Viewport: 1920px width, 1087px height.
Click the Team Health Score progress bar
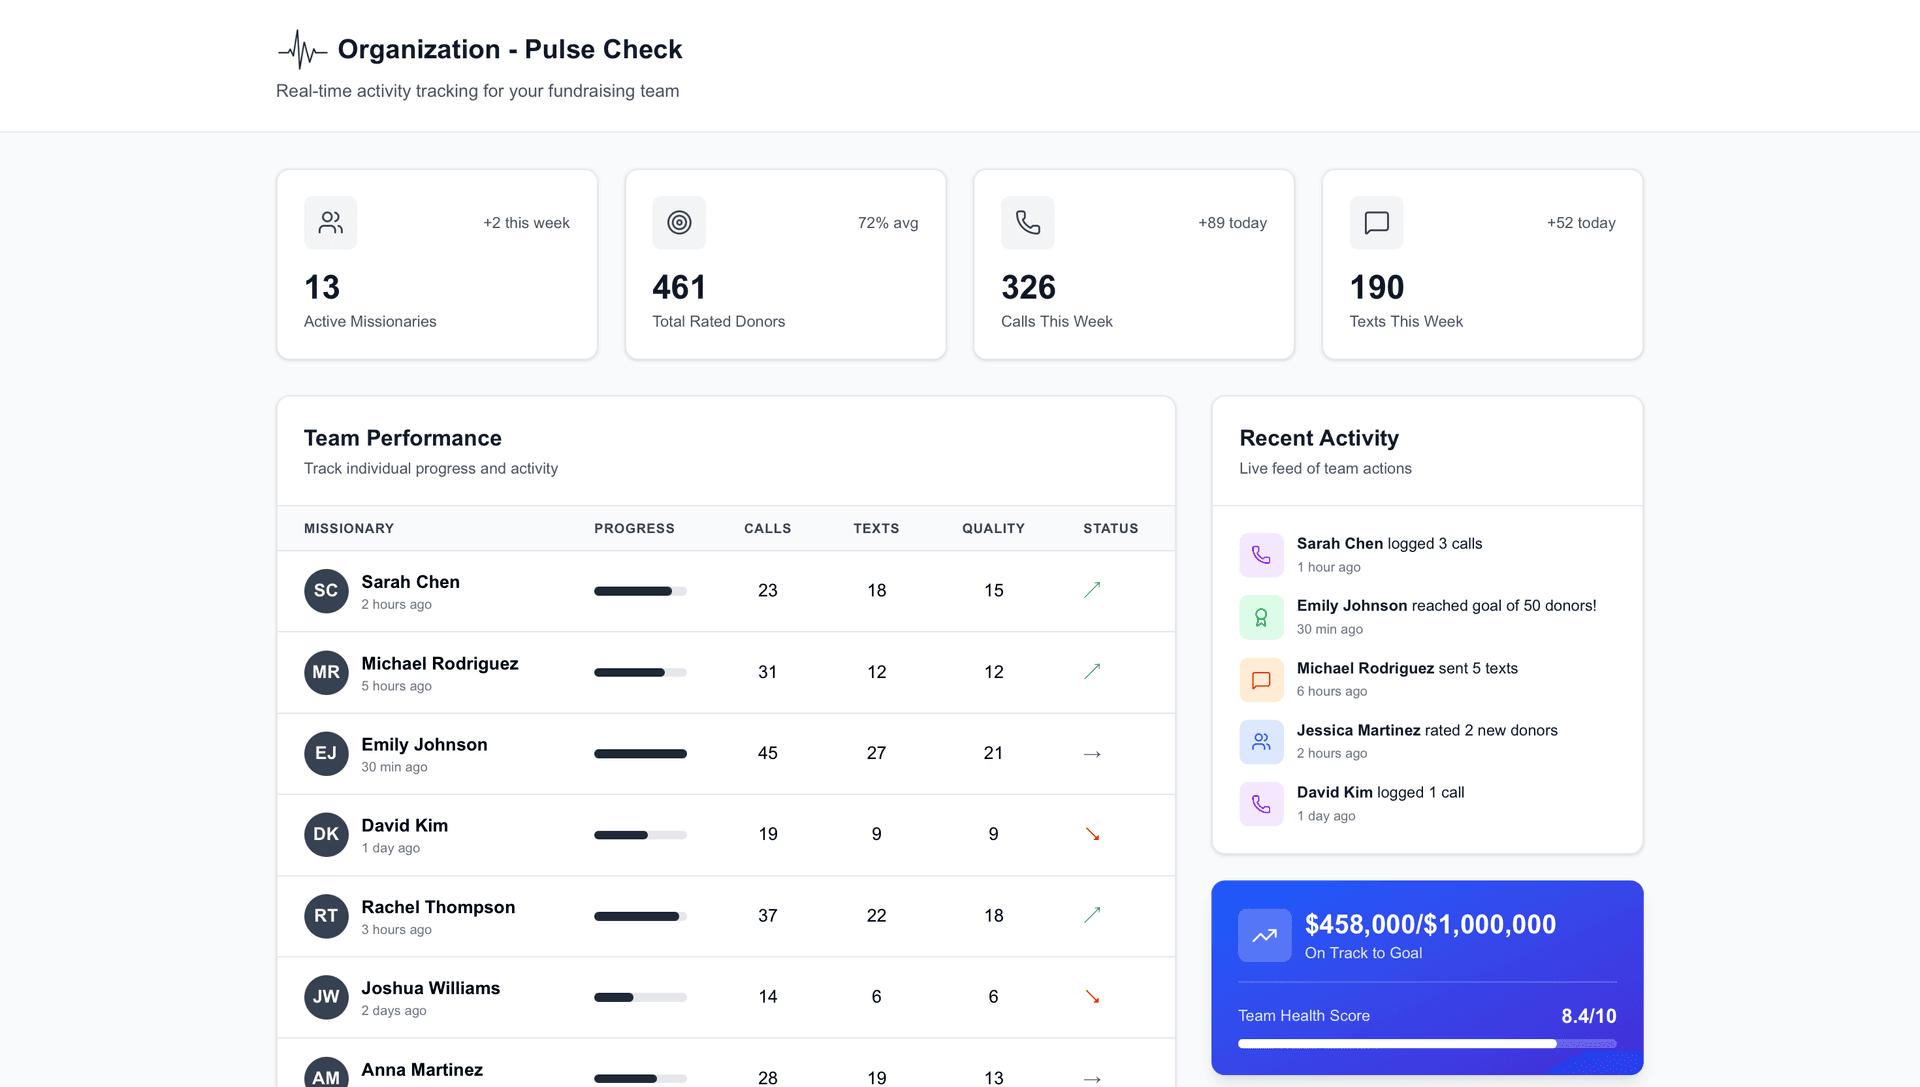tap(1426, 1043)
